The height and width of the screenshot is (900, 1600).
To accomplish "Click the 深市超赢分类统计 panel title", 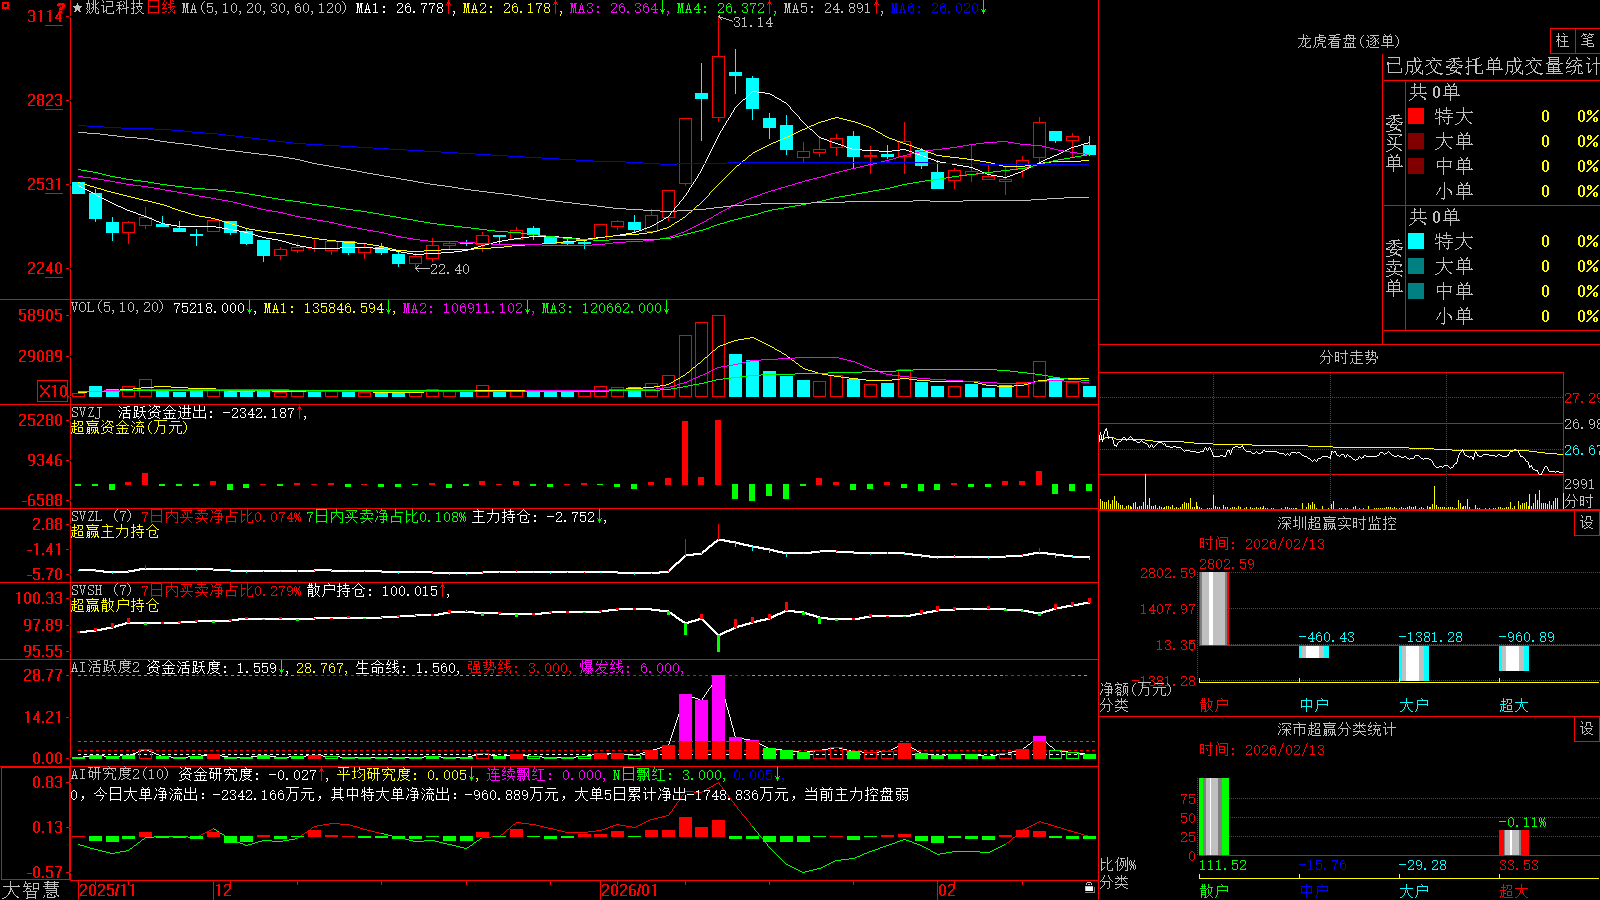I will pyautogui.click(x=1336, y=729).
